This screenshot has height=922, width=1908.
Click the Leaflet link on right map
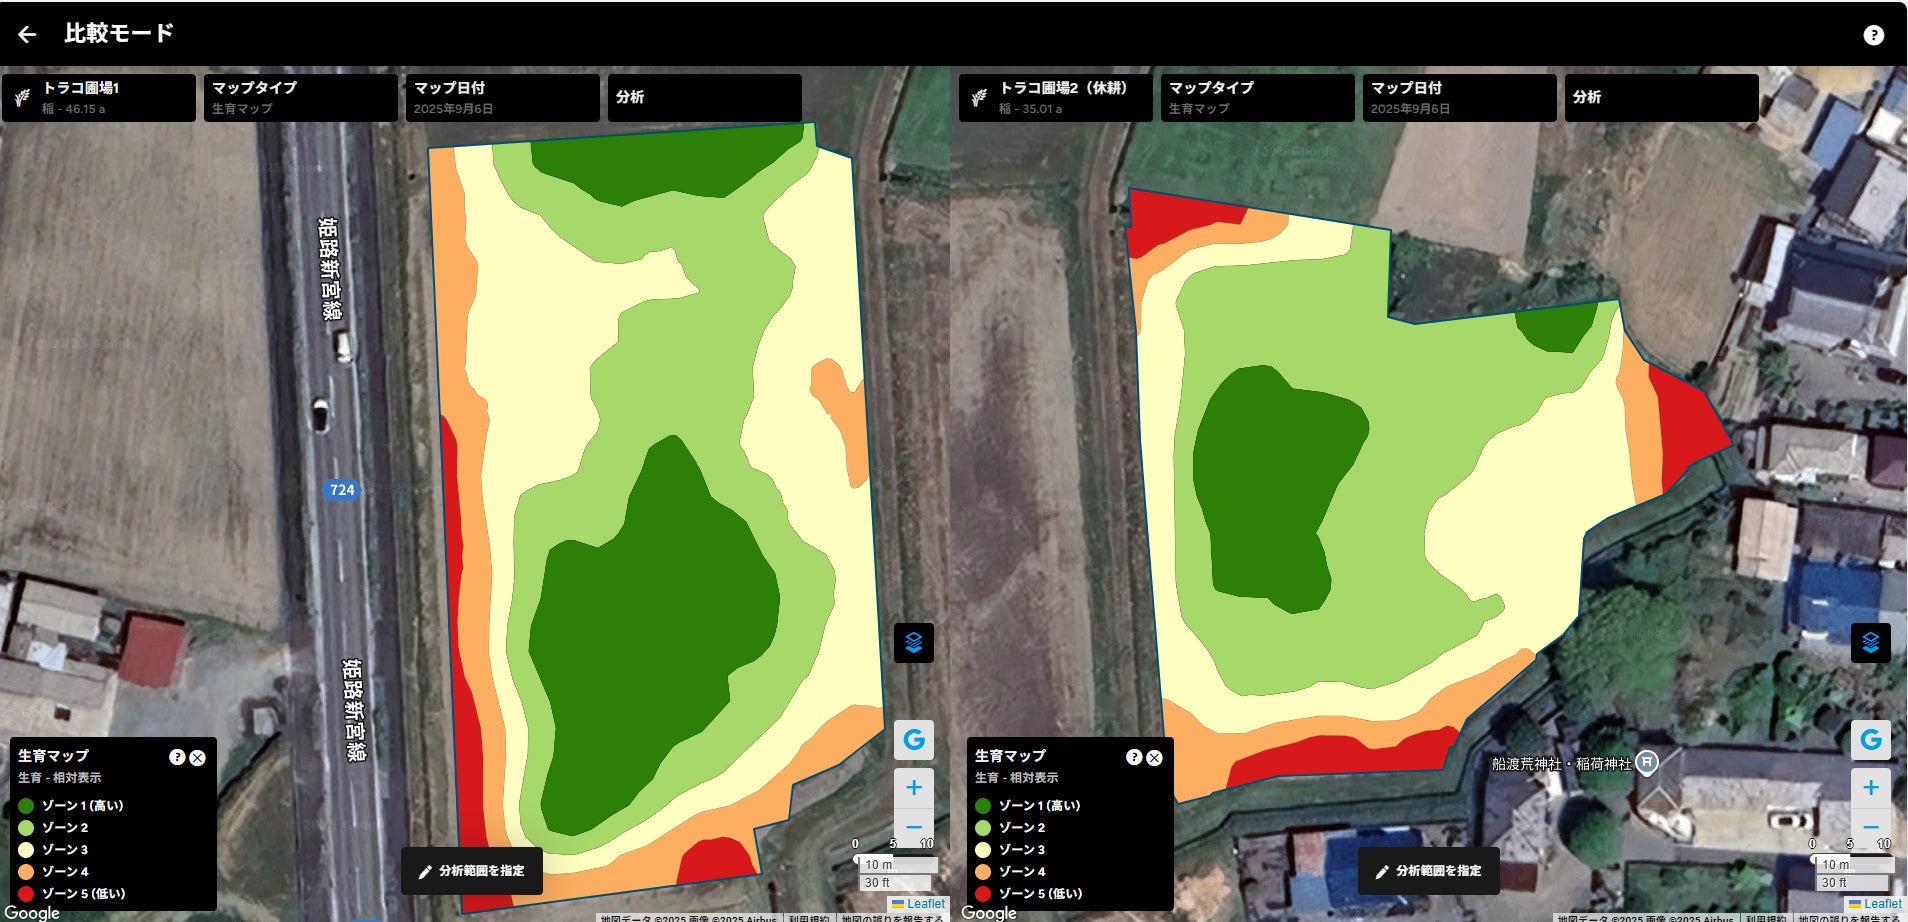click(x=1882, y=904)
